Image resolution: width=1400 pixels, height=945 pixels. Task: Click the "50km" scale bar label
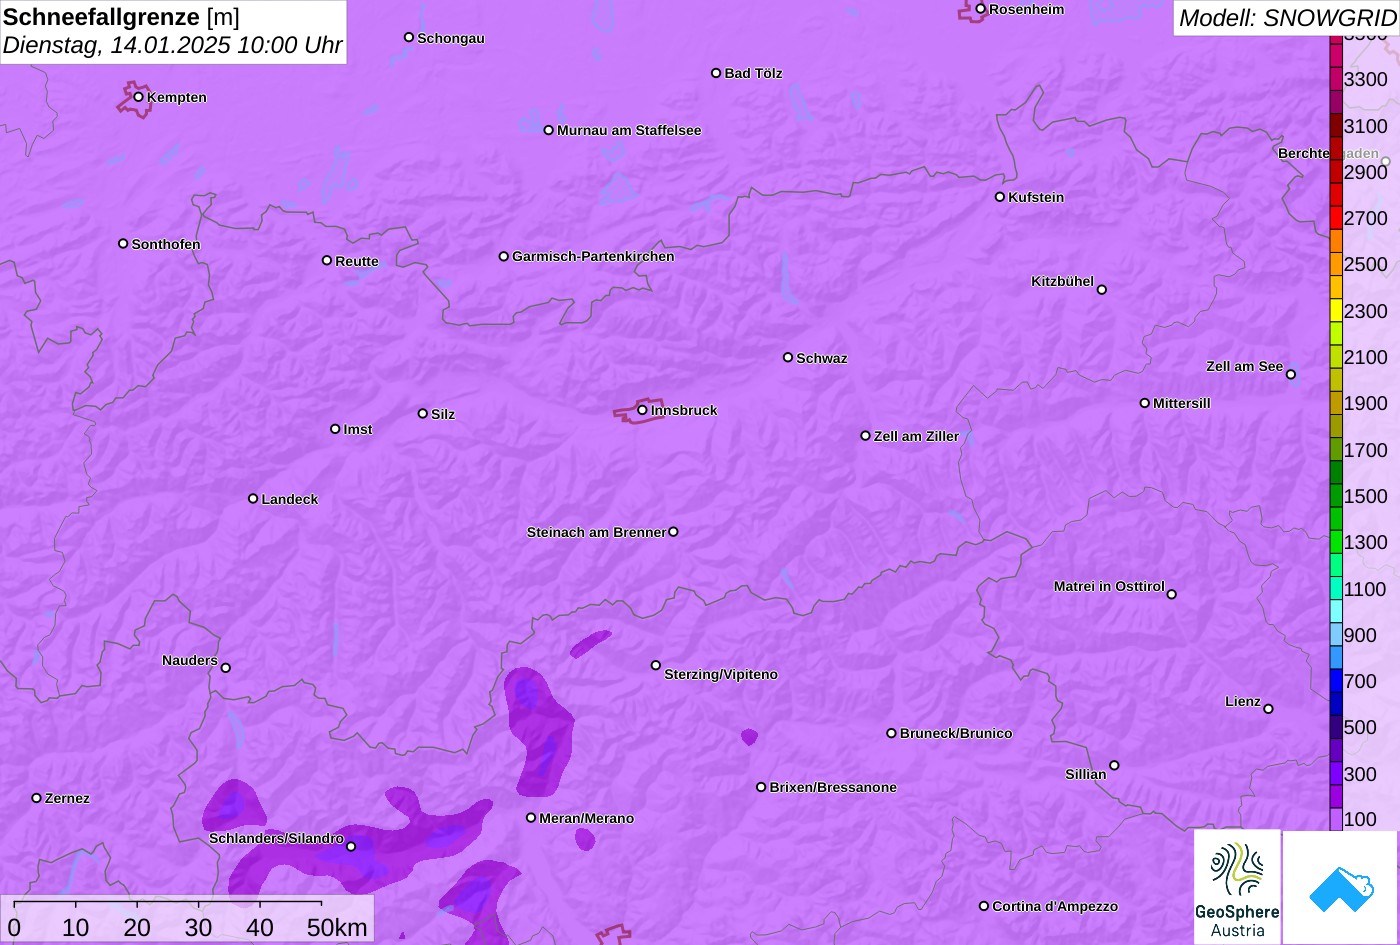337,927
